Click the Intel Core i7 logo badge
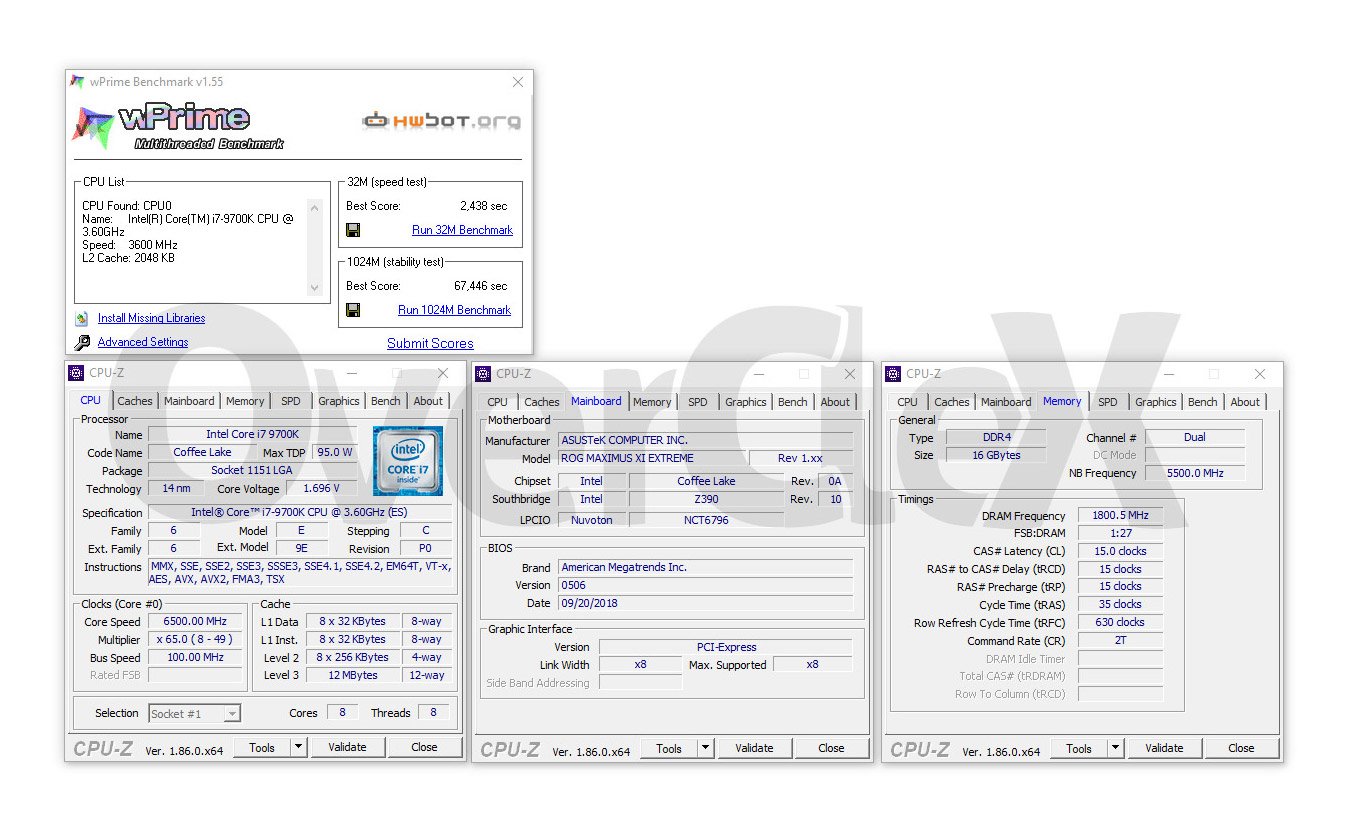The image size is (1352, 840). click(x=407, y=460)
